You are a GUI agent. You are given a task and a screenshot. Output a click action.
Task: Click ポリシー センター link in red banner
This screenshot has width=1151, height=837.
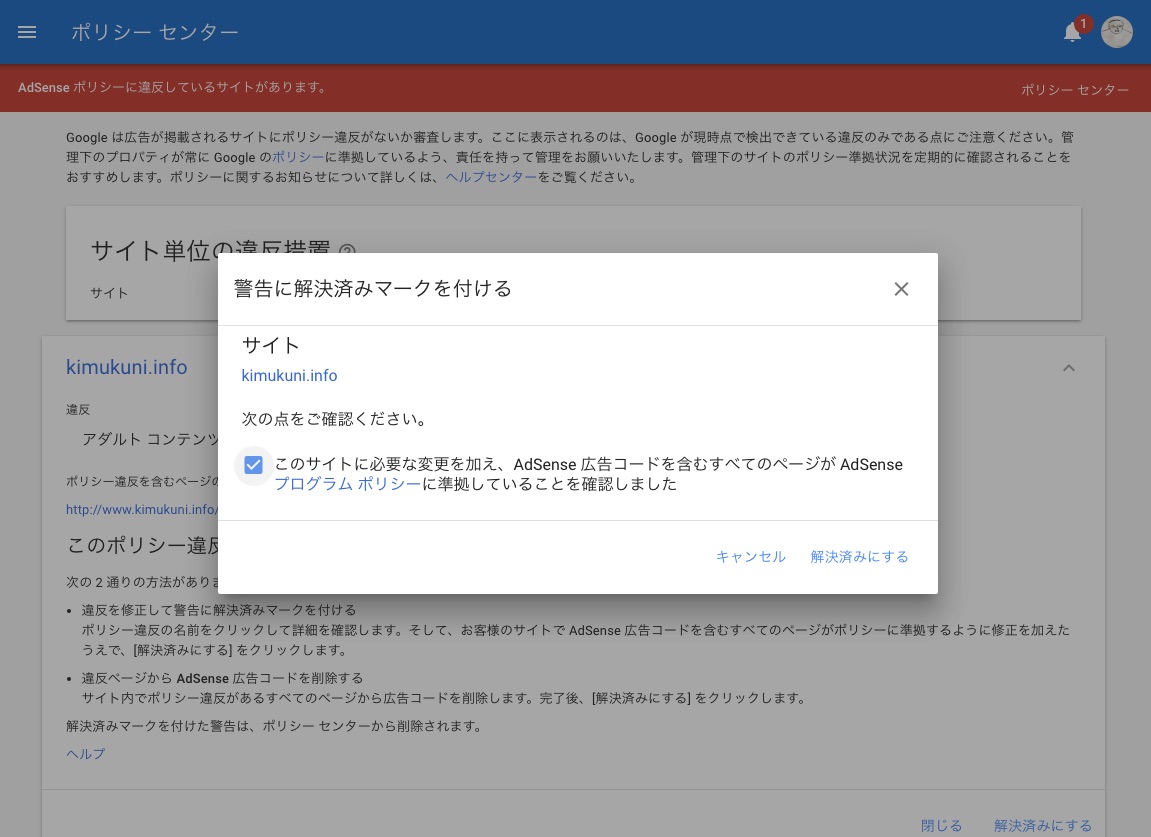pos(1075,90)
